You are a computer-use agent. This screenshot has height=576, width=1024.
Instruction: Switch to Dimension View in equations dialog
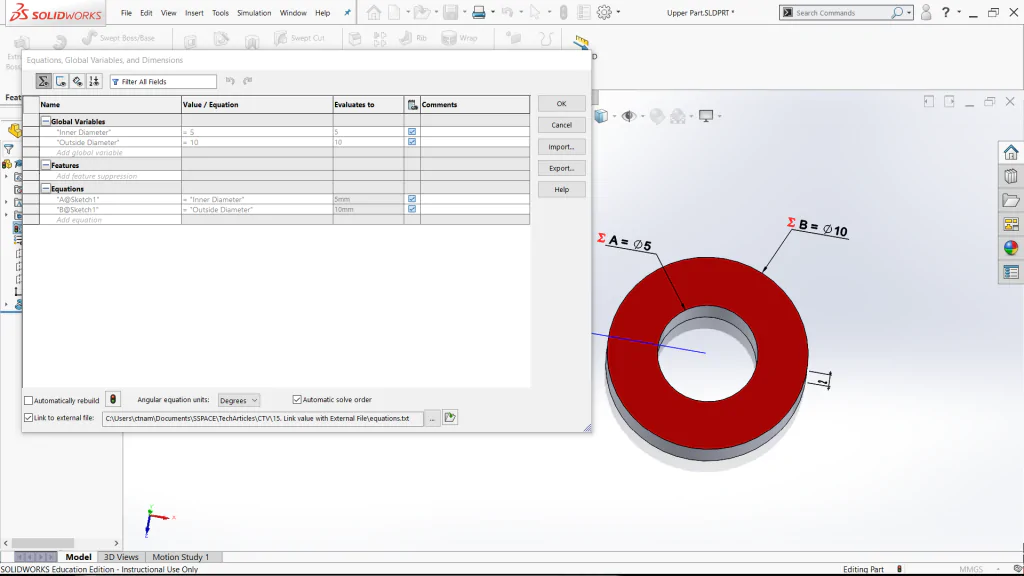tap(78, 82)
